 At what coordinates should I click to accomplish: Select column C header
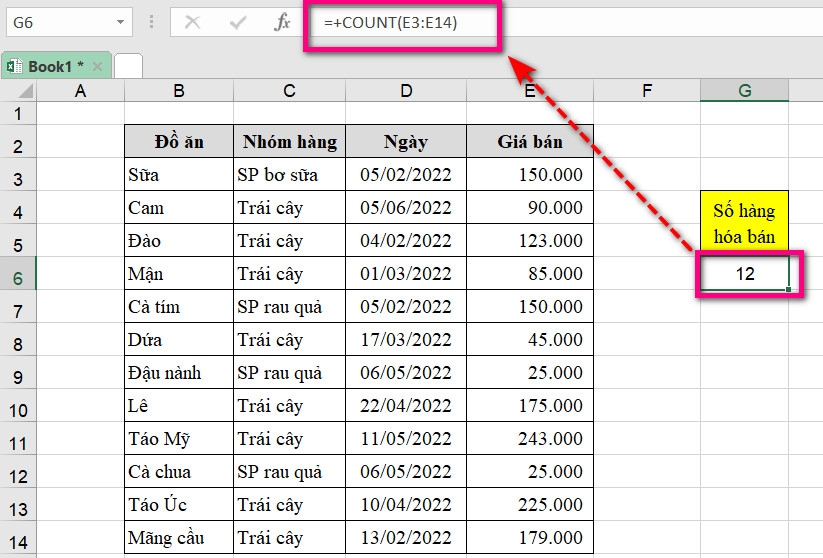pos(289,91)
